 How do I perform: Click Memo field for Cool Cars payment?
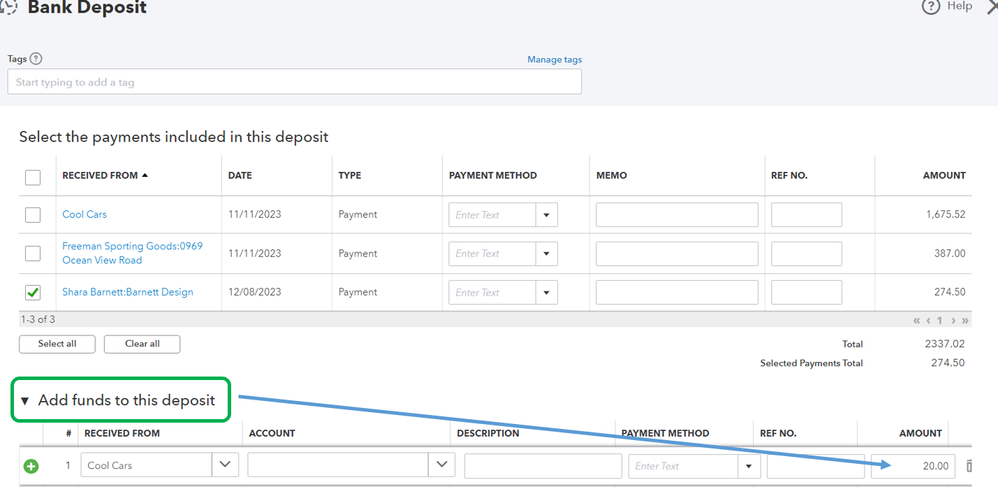[677, 215]
